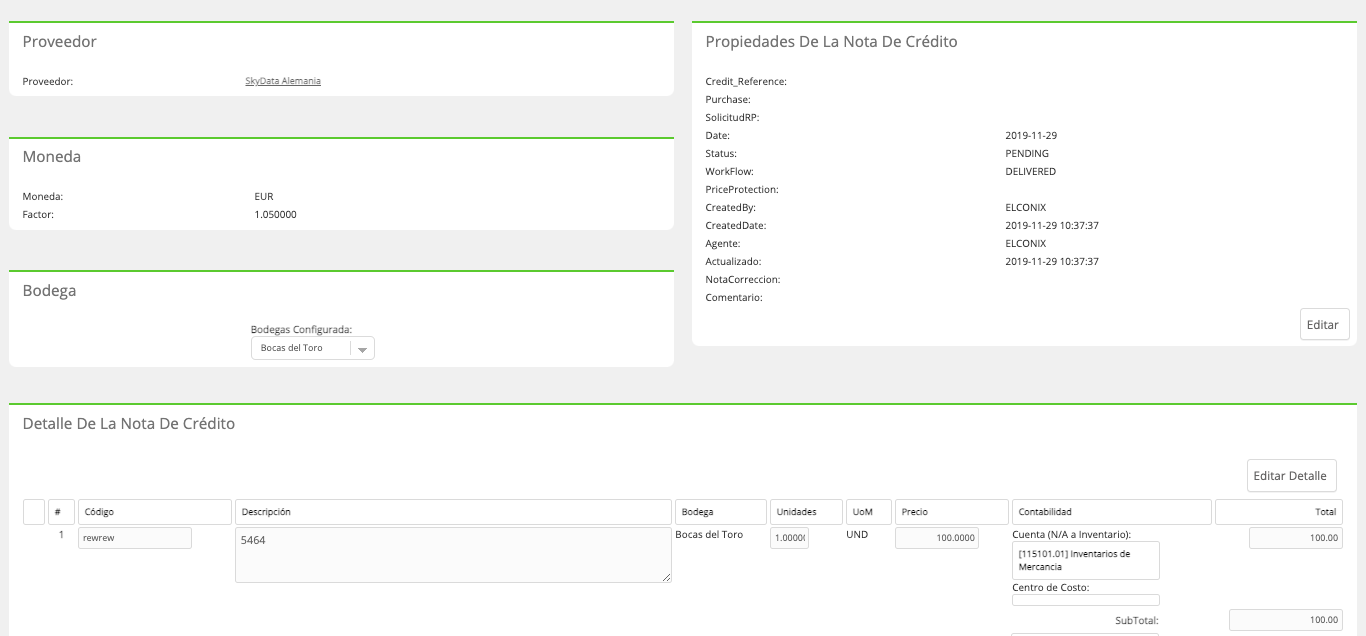The width and height of the screenshot is (1366, 636).
Task: Click the DELIVERED workflow value
Action: coord(1030,172)
